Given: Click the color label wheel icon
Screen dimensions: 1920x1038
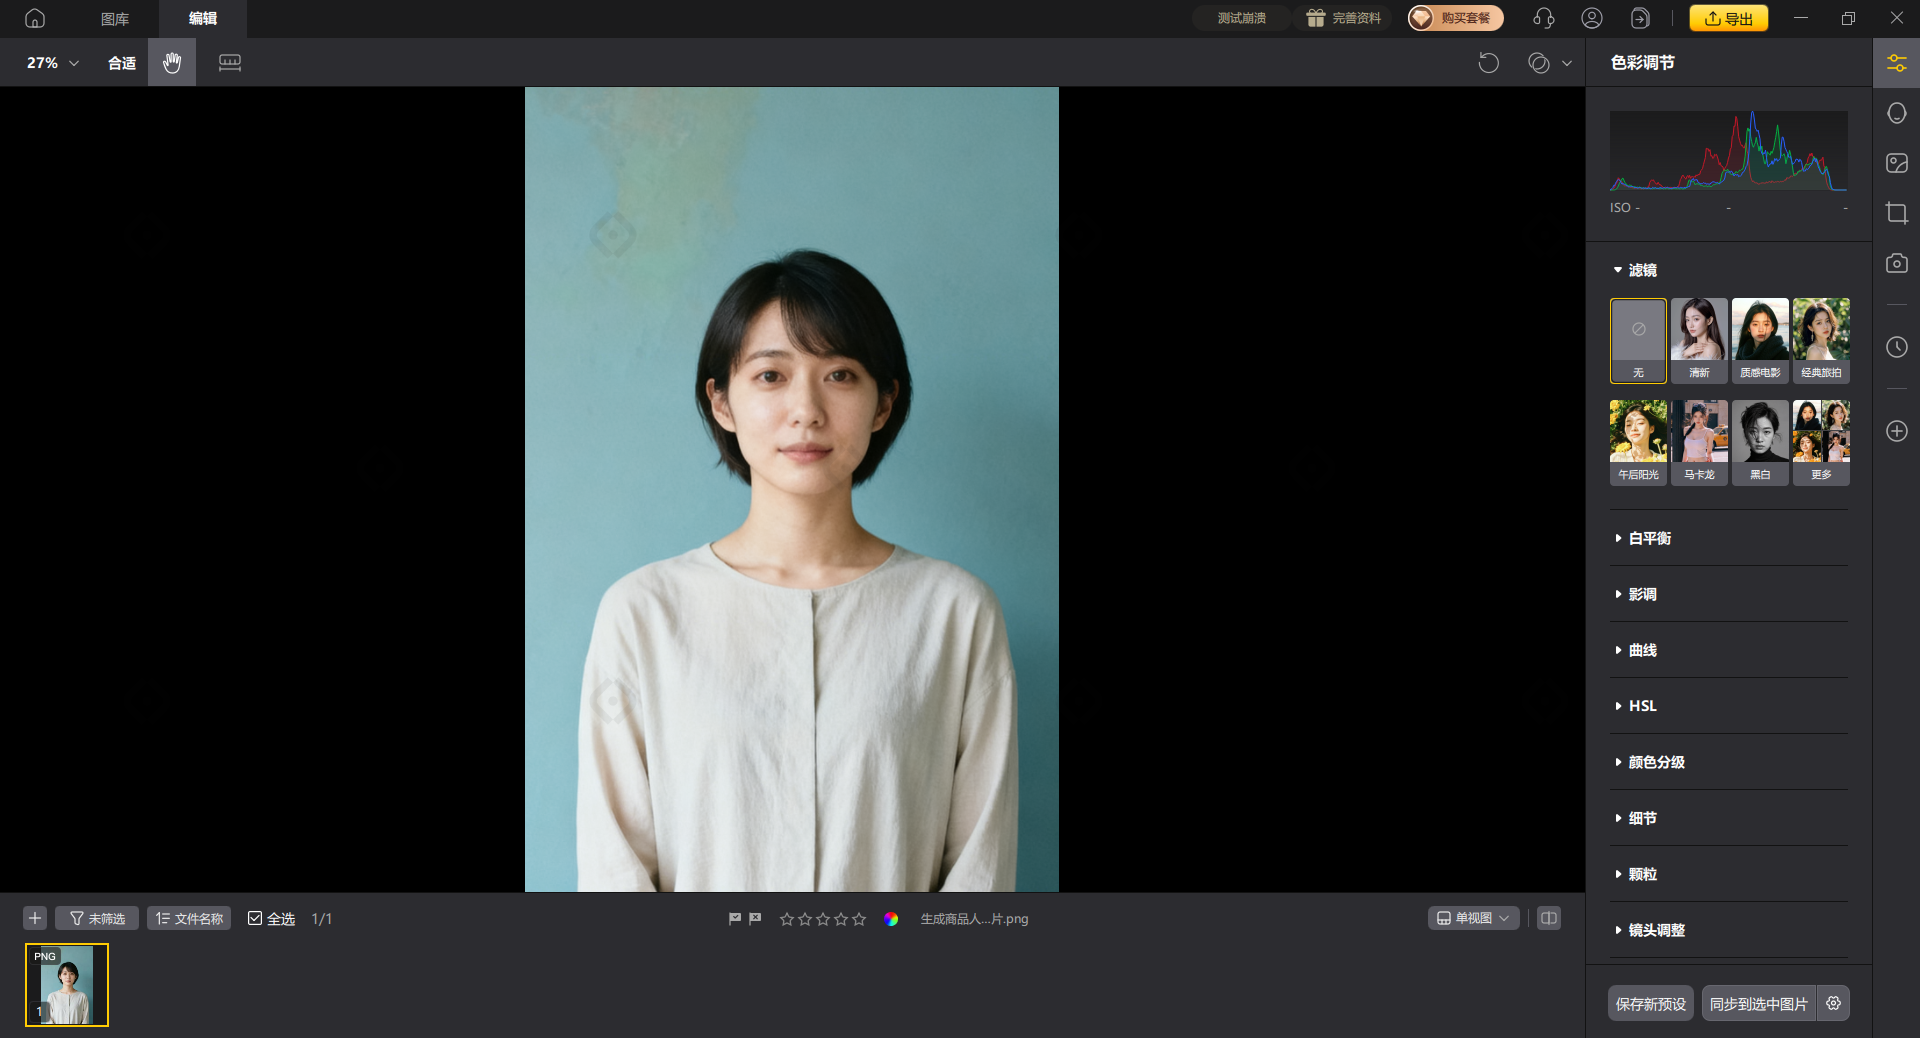Looking at the screenshot, I should [x=891, y=919].
